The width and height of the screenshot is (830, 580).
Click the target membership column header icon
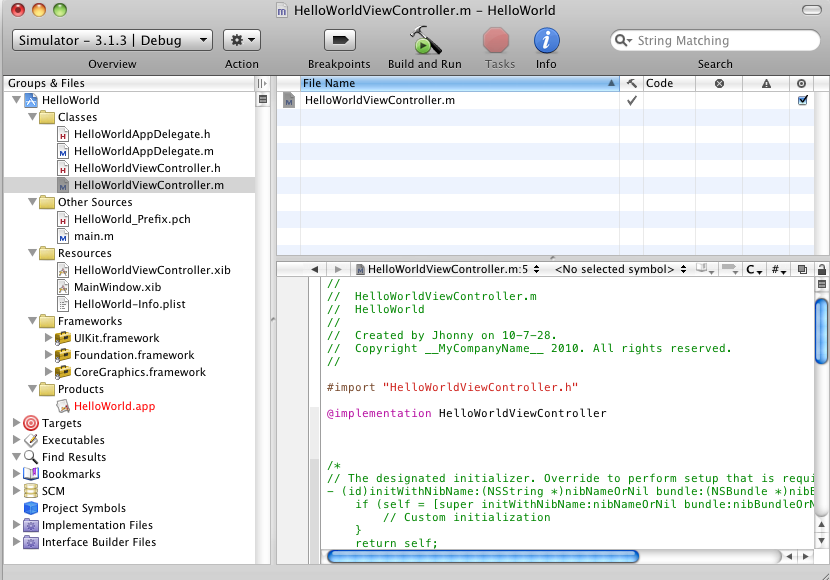801,83
